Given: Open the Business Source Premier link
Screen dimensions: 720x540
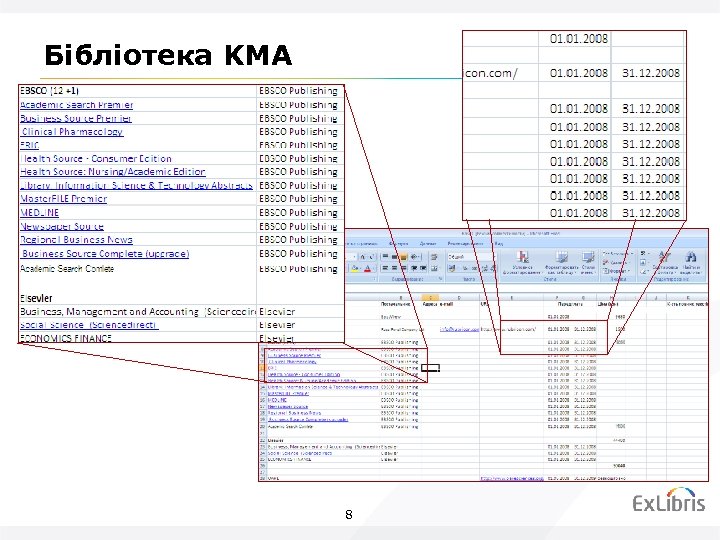Looking at the screenshot, I should (76, 118).
